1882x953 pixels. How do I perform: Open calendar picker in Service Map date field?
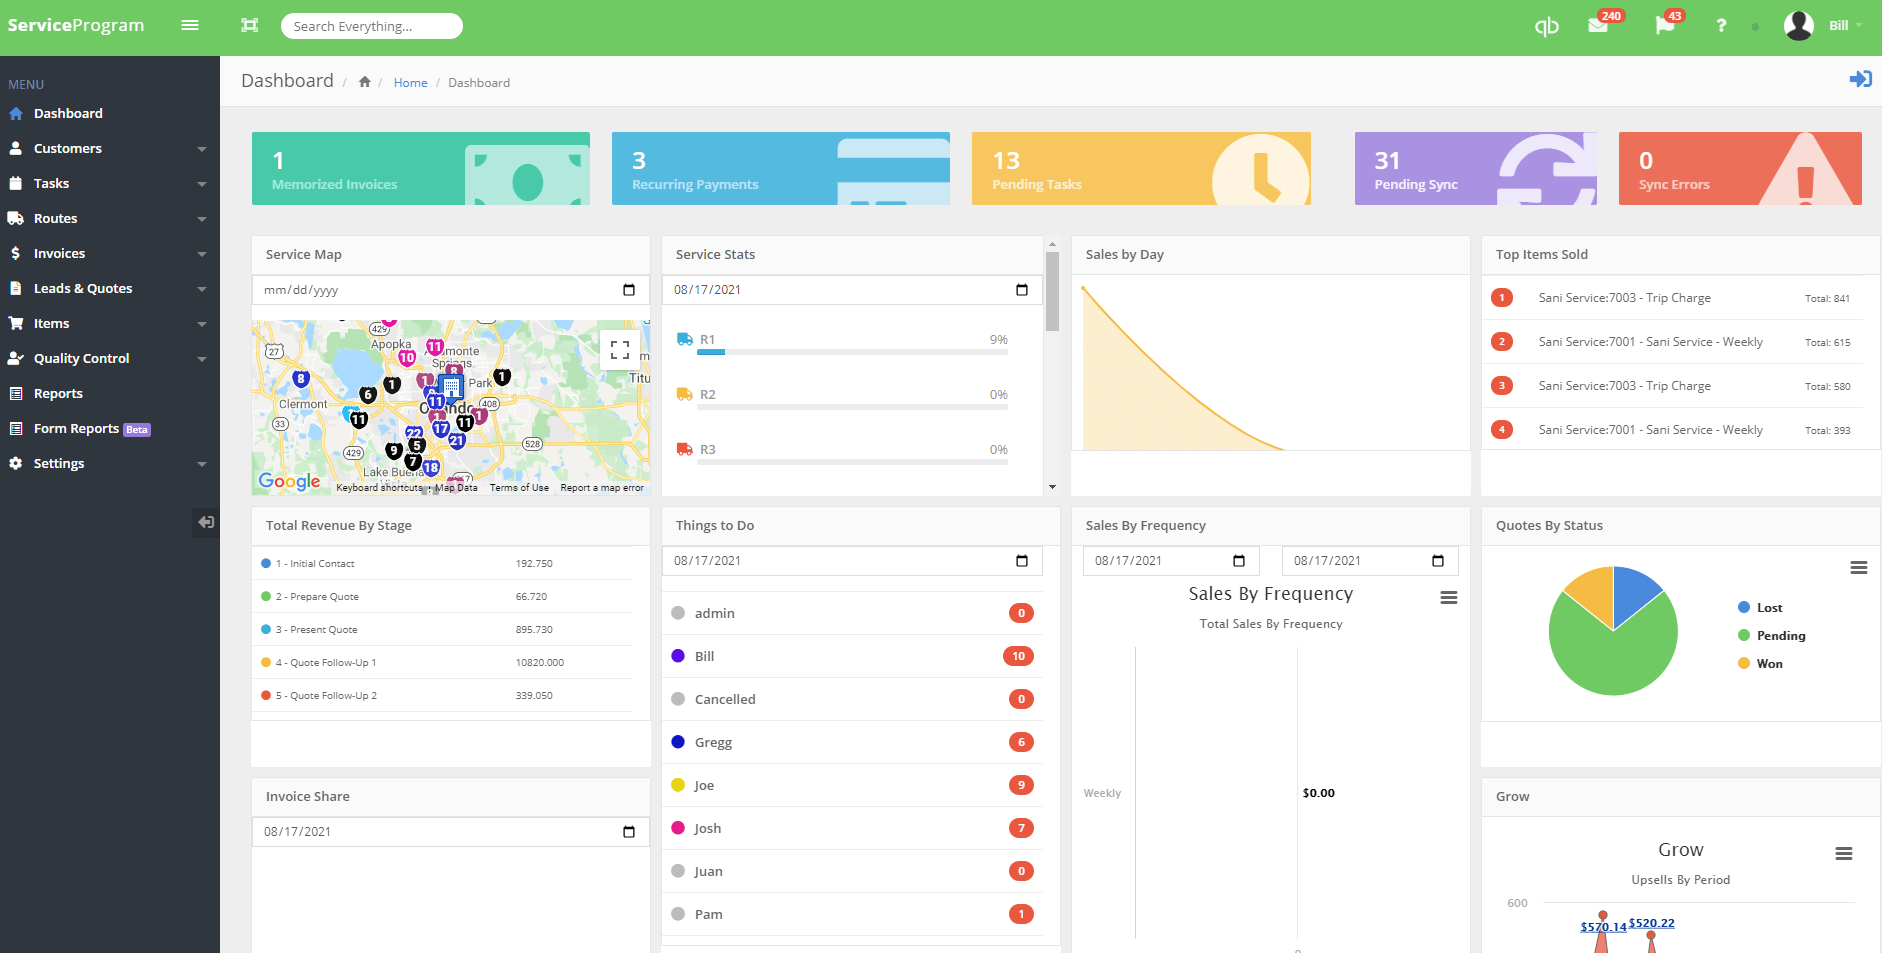pyautogui.click(x=629, y=290)
